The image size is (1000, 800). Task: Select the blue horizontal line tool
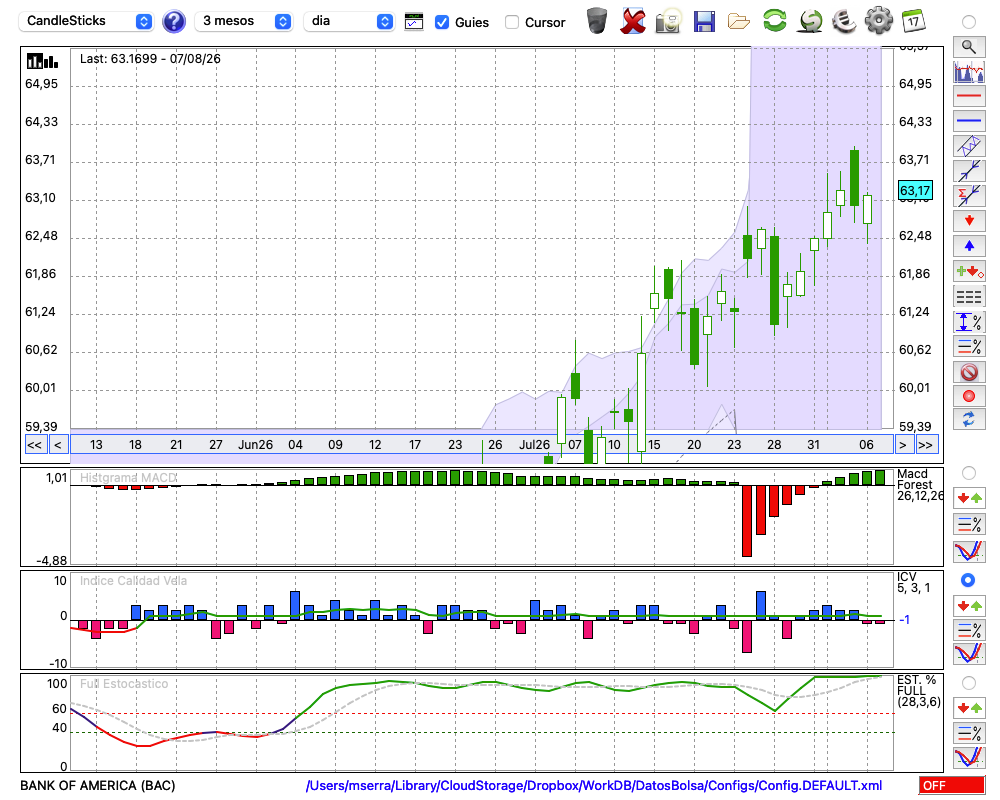tap(969, 120)
